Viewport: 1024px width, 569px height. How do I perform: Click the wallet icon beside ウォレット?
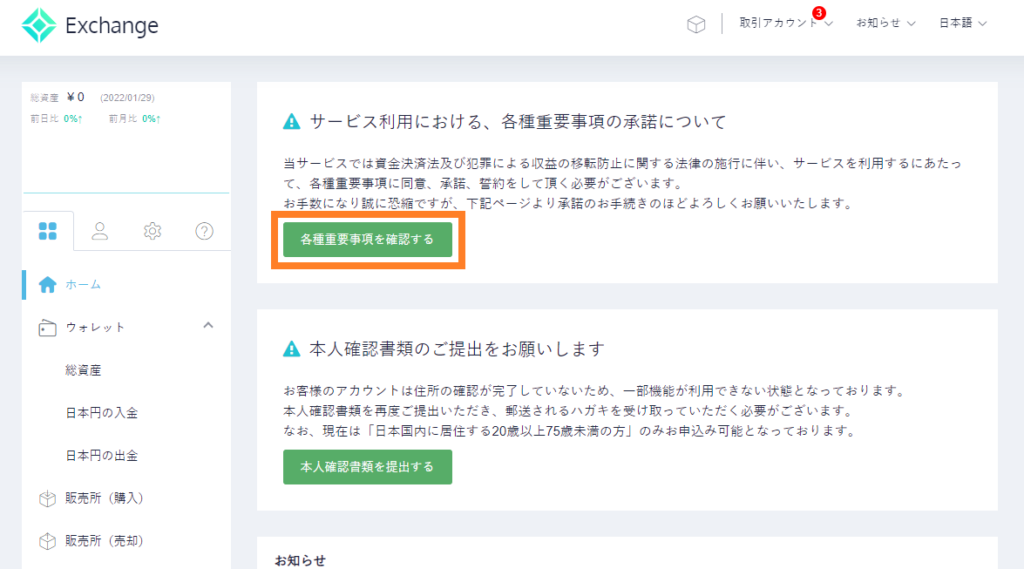pos(47,327)
